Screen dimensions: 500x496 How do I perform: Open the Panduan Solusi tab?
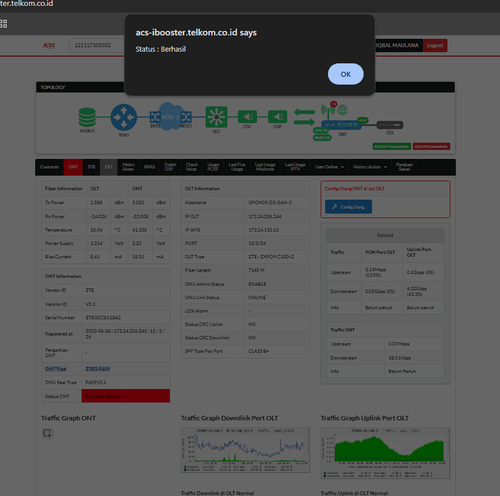pos(404,167)
